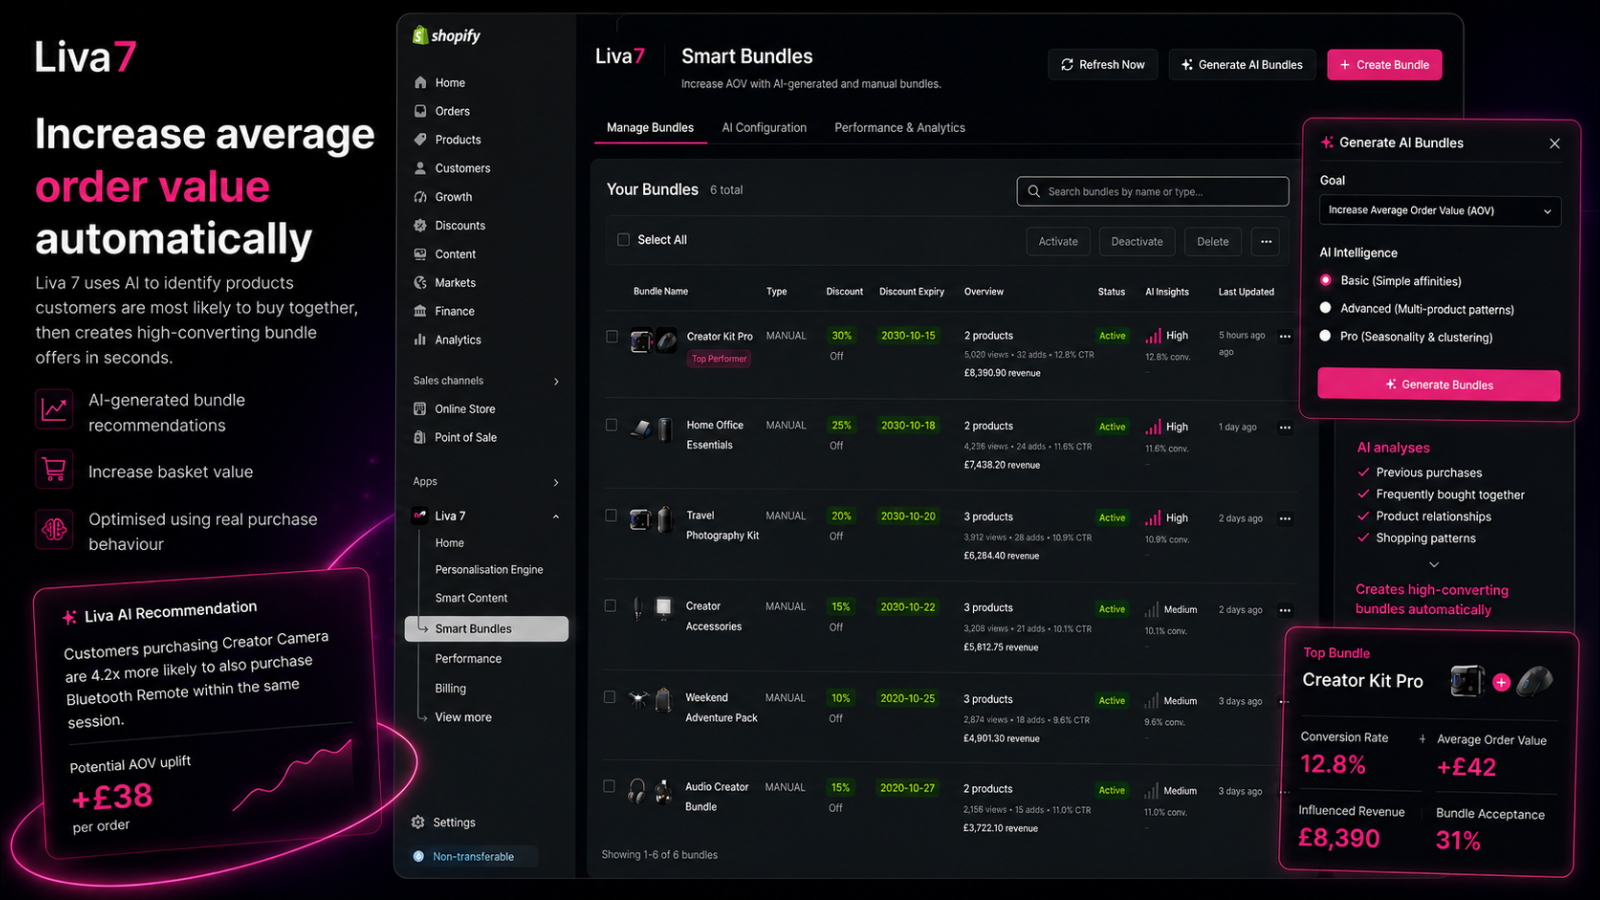The height and width of the screenshot is (900, 1600).
Task: Click the Shopify logo
Action: click(446, 36)
